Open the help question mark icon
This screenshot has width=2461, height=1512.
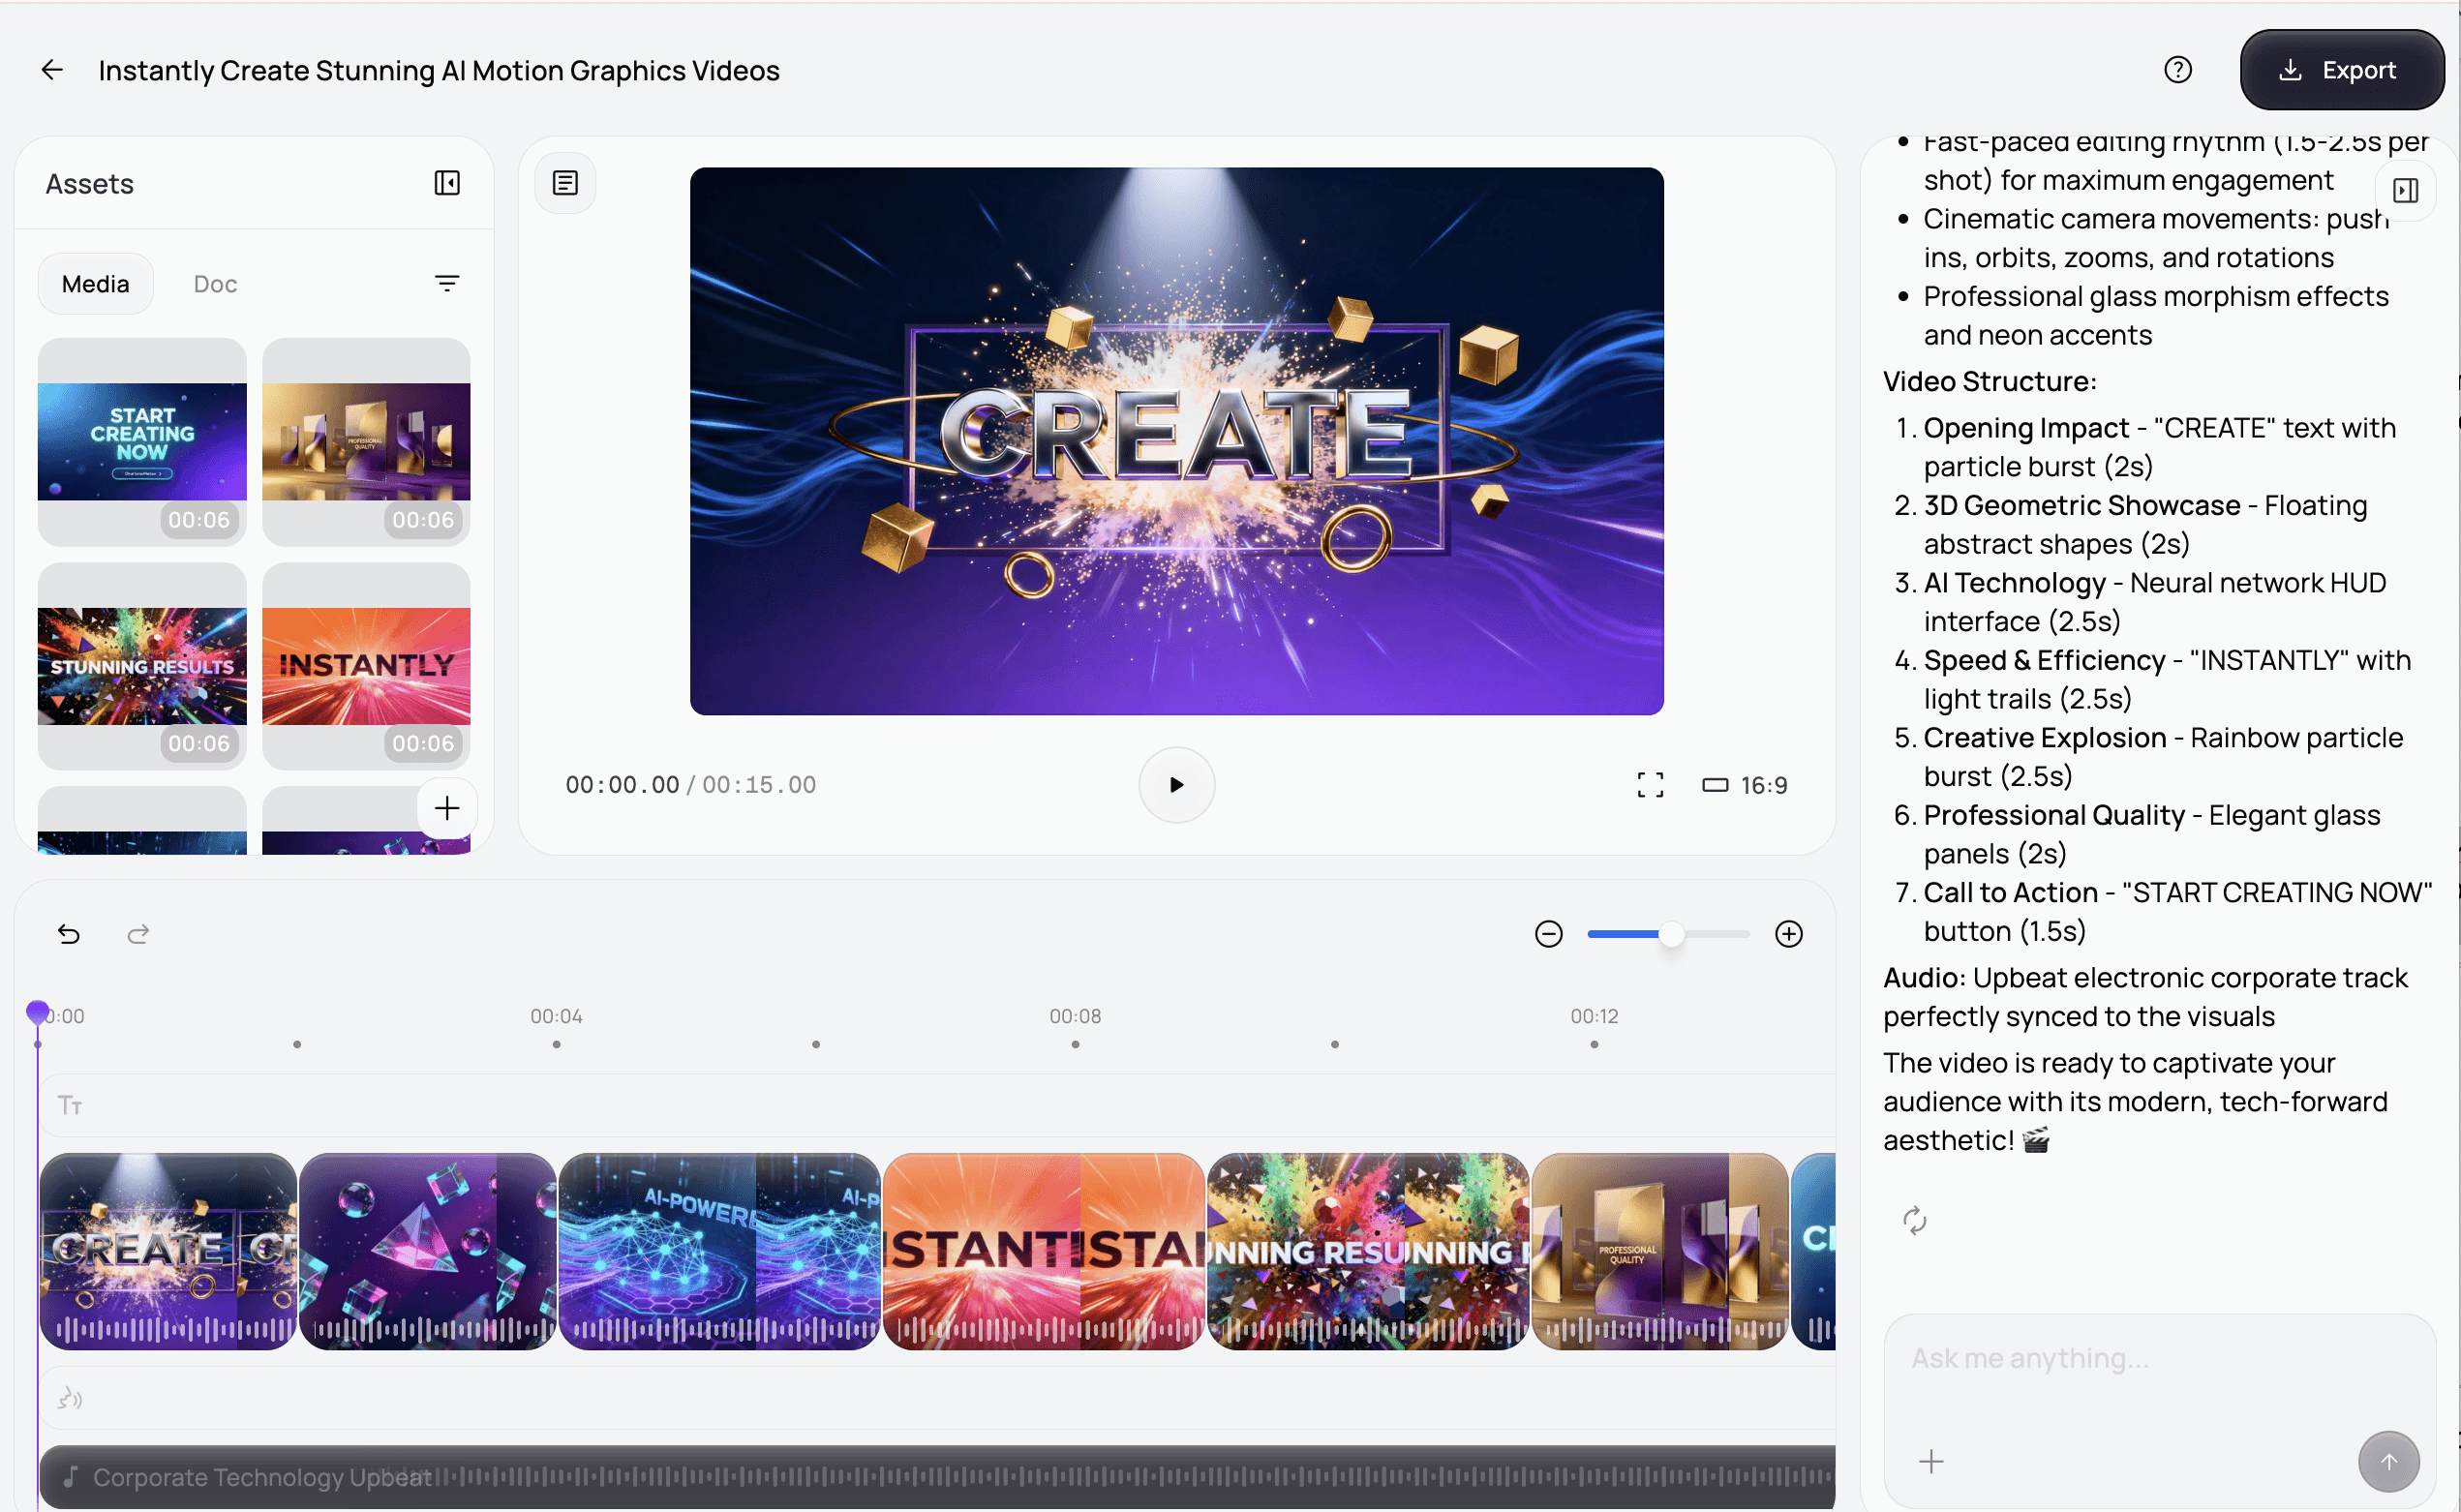2177,70
